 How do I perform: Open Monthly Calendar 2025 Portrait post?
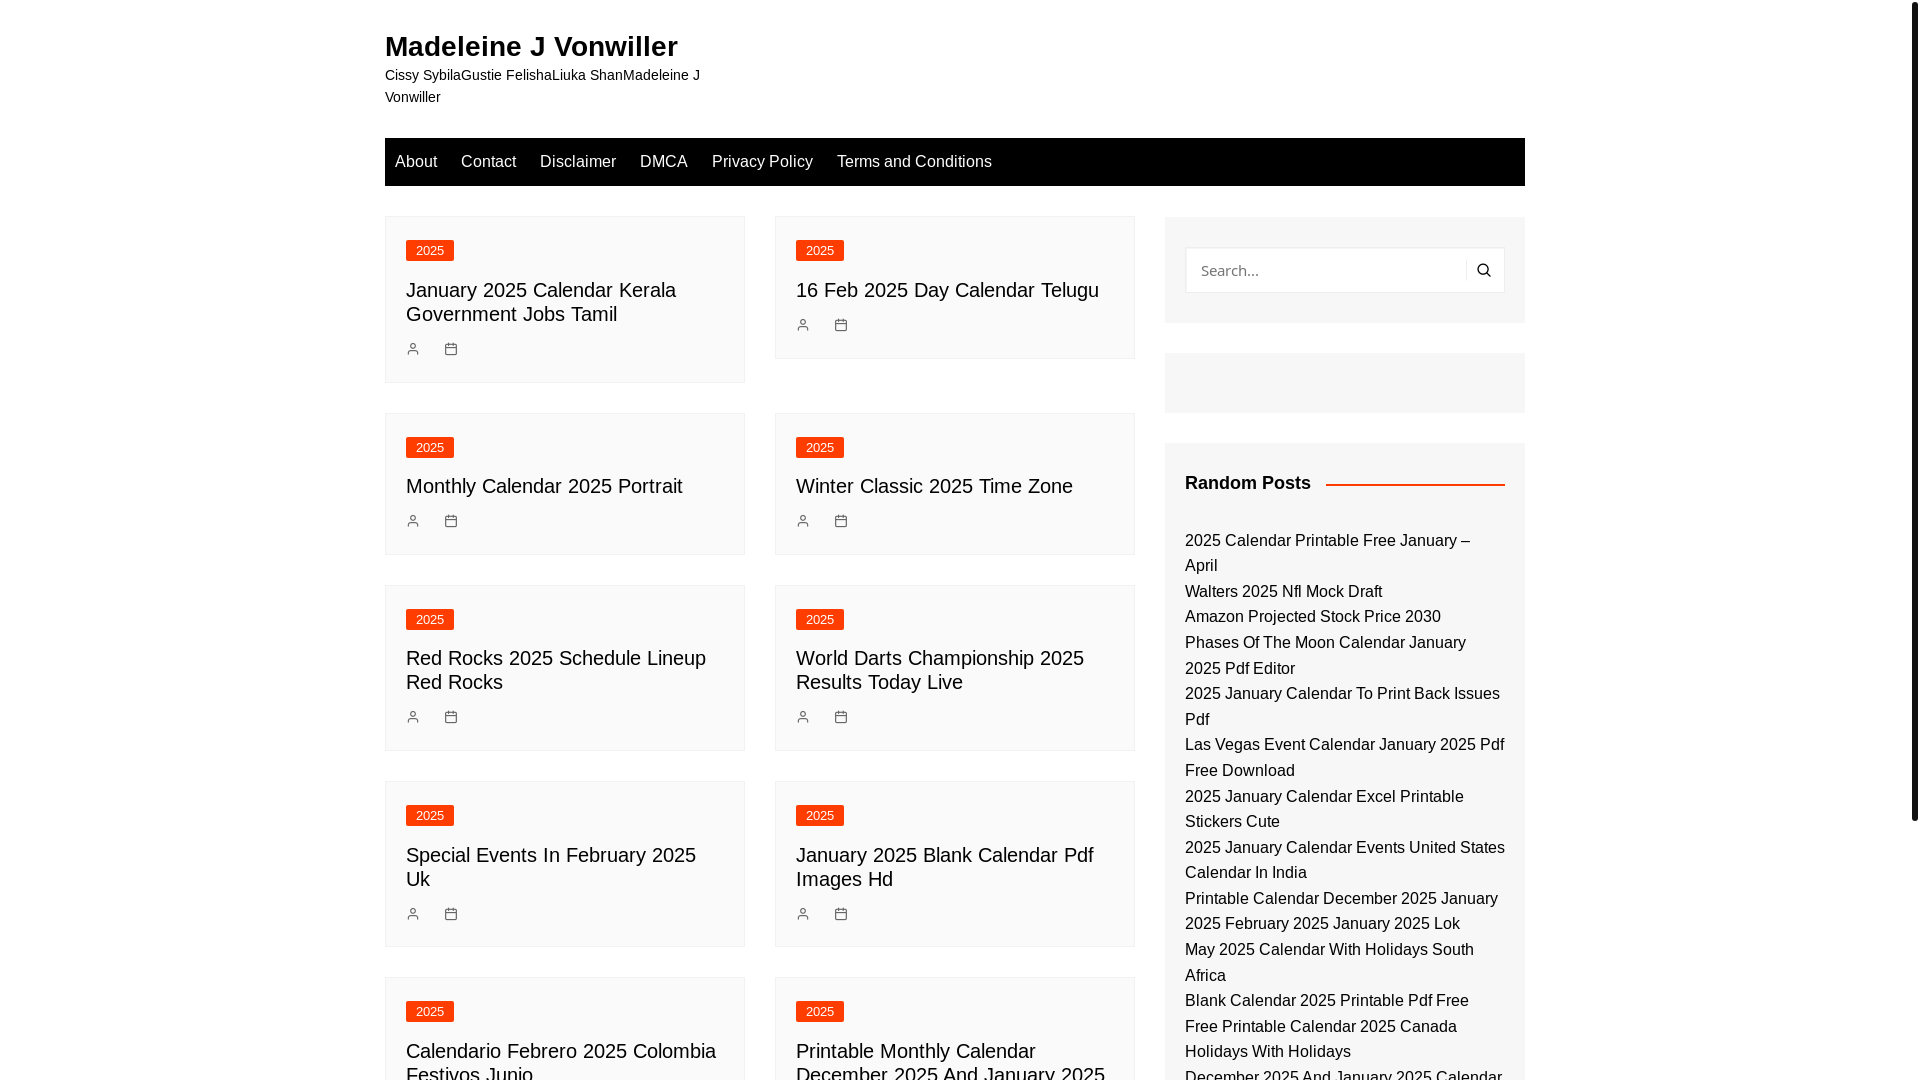[544, 486]
